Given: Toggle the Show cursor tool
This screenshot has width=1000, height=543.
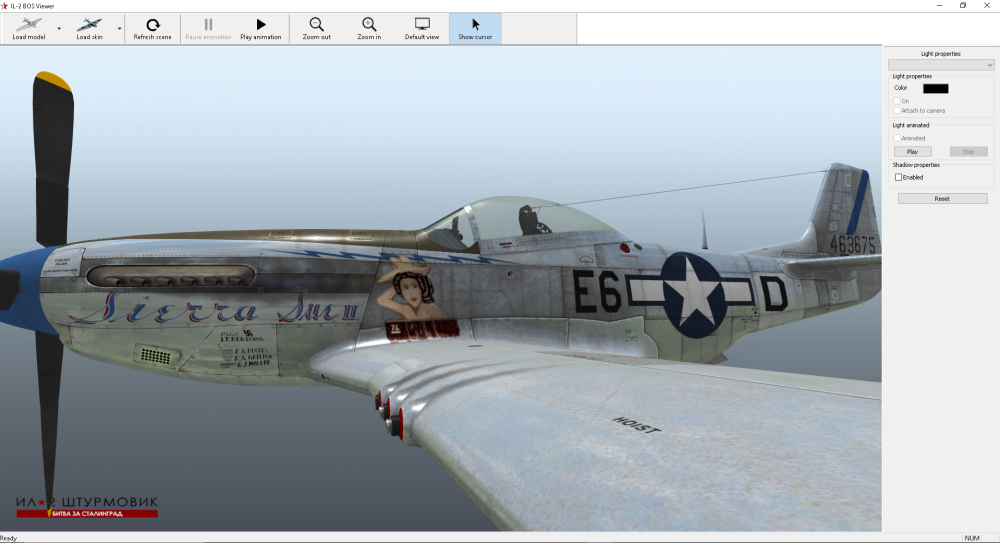Looking at the screenshot, I should pos(475,28).
